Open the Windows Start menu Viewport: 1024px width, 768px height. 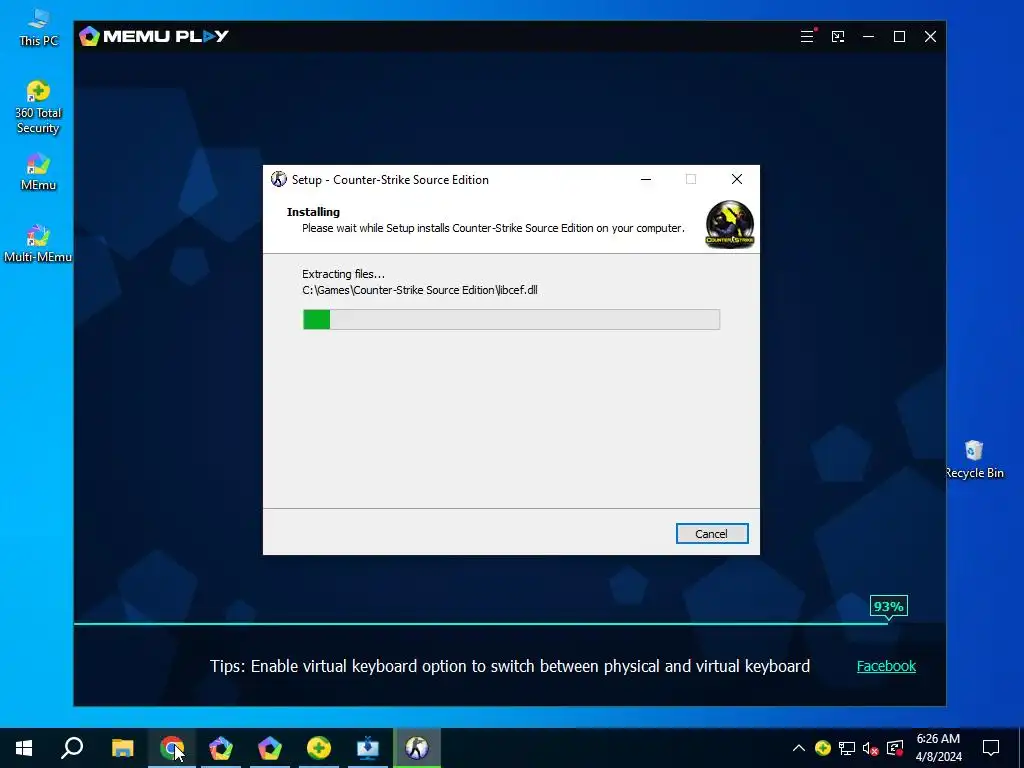(24, 748)
